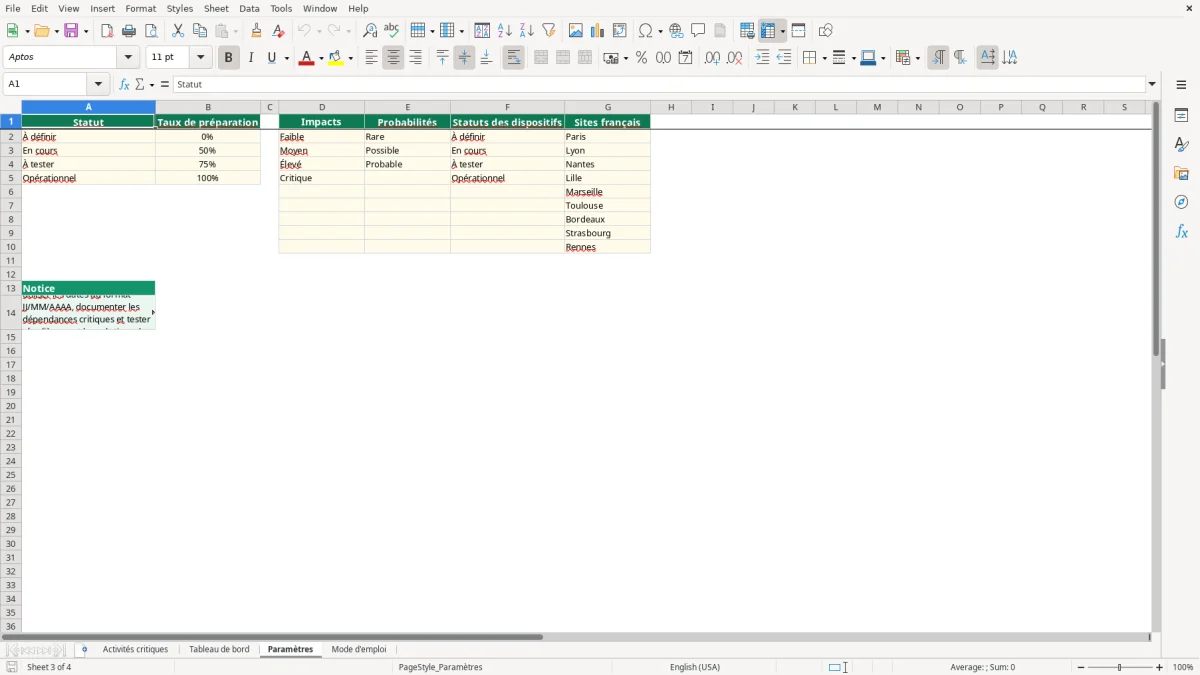Image resolution: width=1200 pixels, height=675 pixels.
Task: Switch to Activités critiques sheet tab
Action: click(135, 649)
